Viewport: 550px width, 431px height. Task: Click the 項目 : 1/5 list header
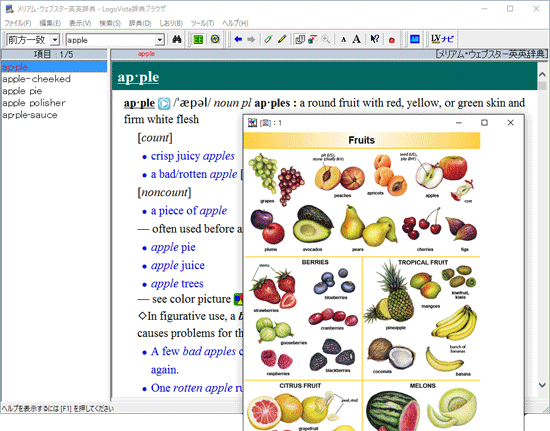pos(54,54)
